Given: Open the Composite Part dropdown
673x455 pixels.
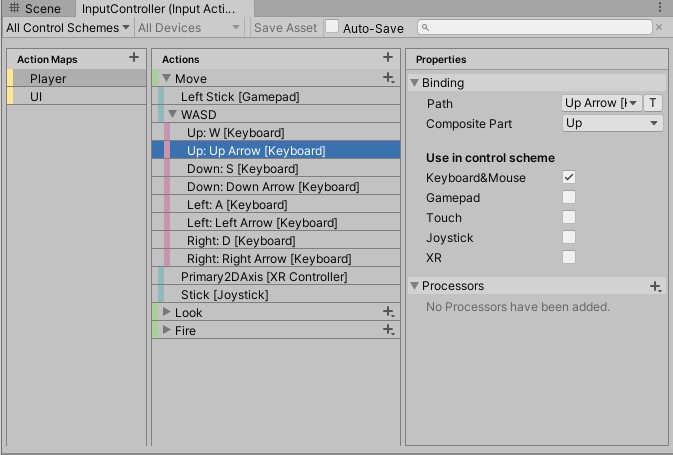Looking at the screenshot, I should pyautogui.click(x=612, y=123).
